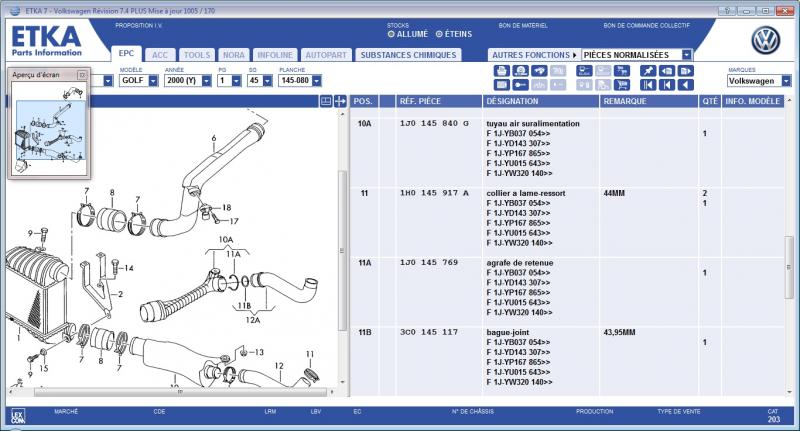Open dropdown partly hidden behind preview panel
800x431 pixels.
pos(108,81)
